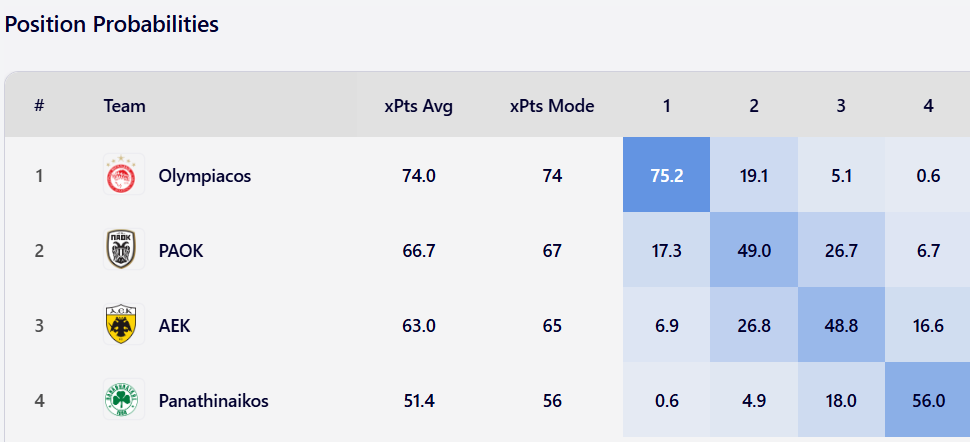Click the Olympiacos club crest icon
The height and width of the screenshot is (442, 970).
(x=123, y=175)
